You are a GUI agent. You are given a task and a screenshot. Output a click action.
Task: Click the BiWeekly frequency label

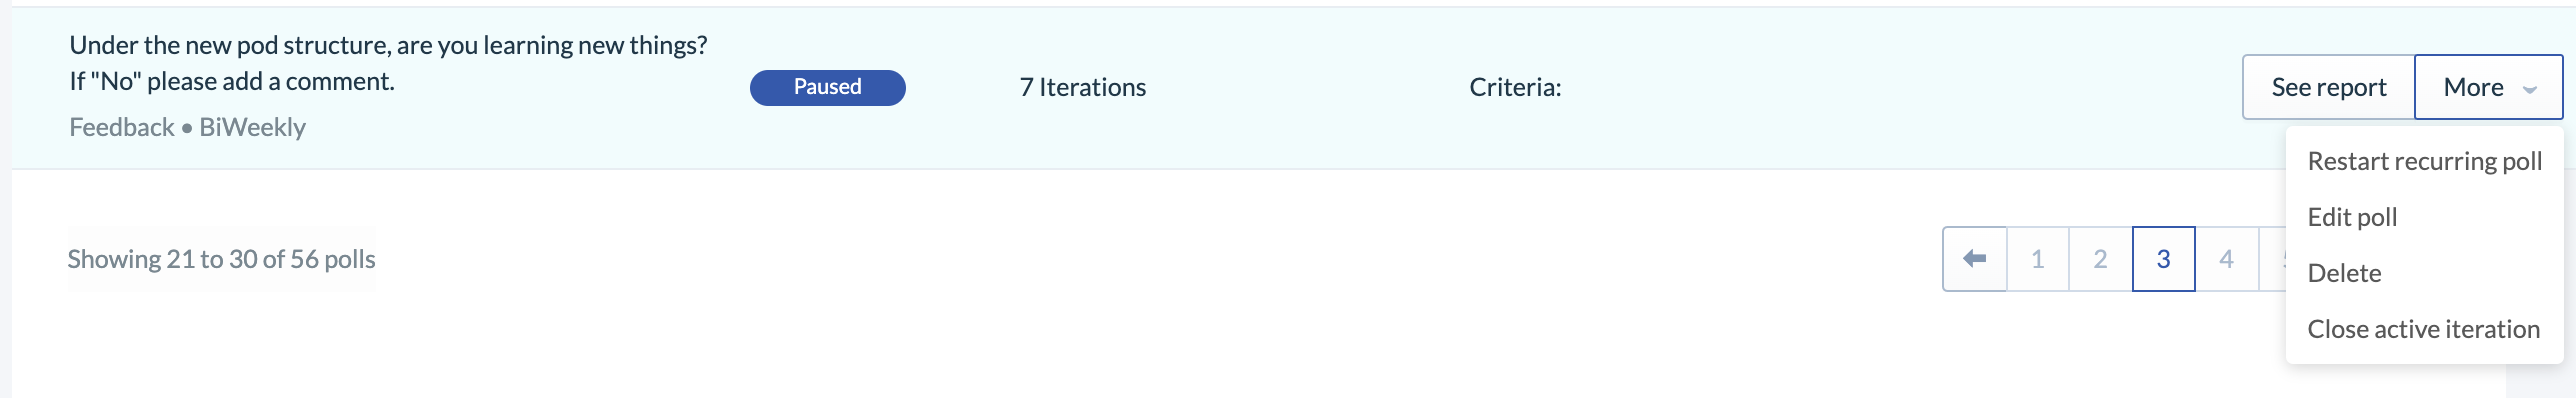click(x=252, y=127)
